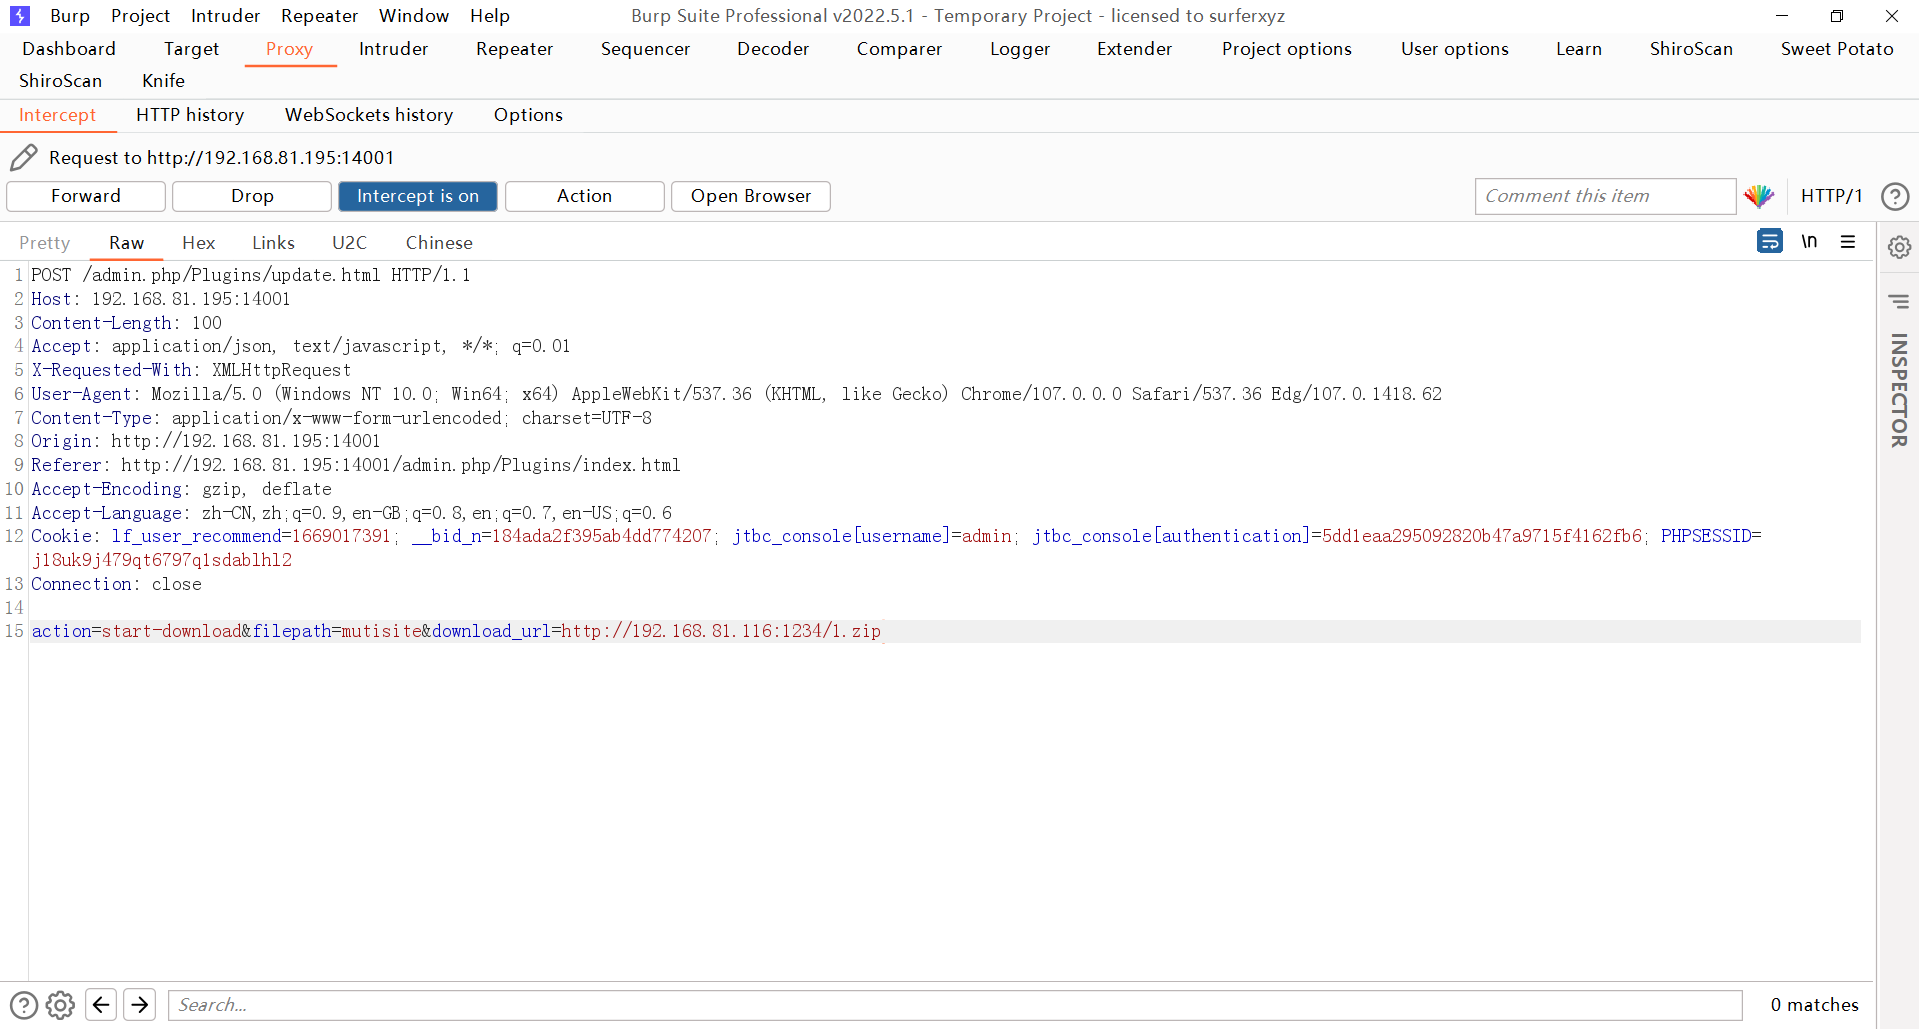Toggle the Intercept is on button
1920x1030 pixels.
click(418, 196)
